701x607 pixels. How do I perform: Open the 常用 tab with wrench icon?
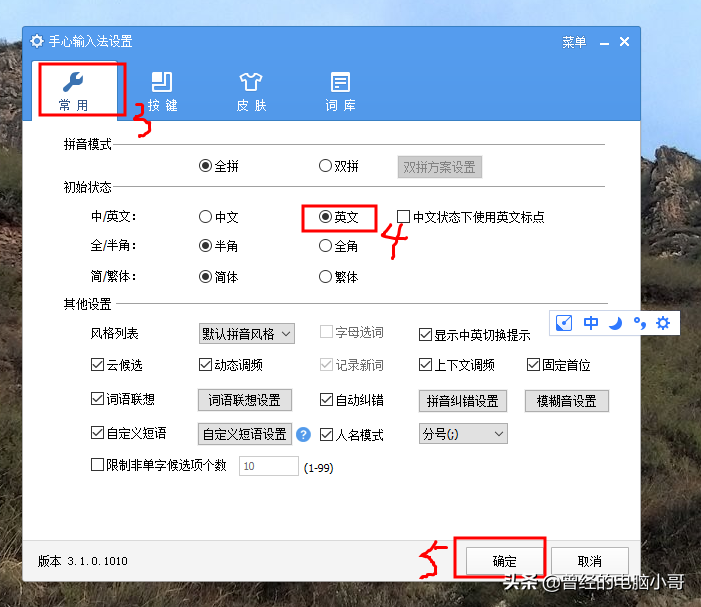(x=74, y=91)
